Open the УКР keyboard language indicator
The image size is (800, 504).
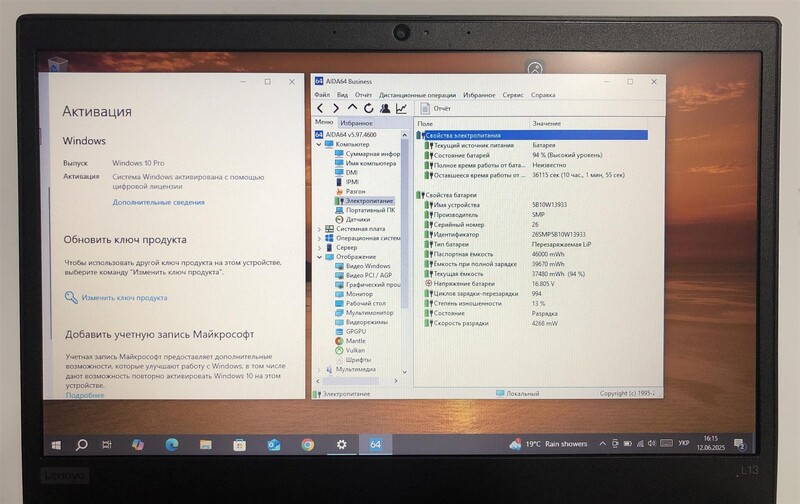[x=684, y=443]
